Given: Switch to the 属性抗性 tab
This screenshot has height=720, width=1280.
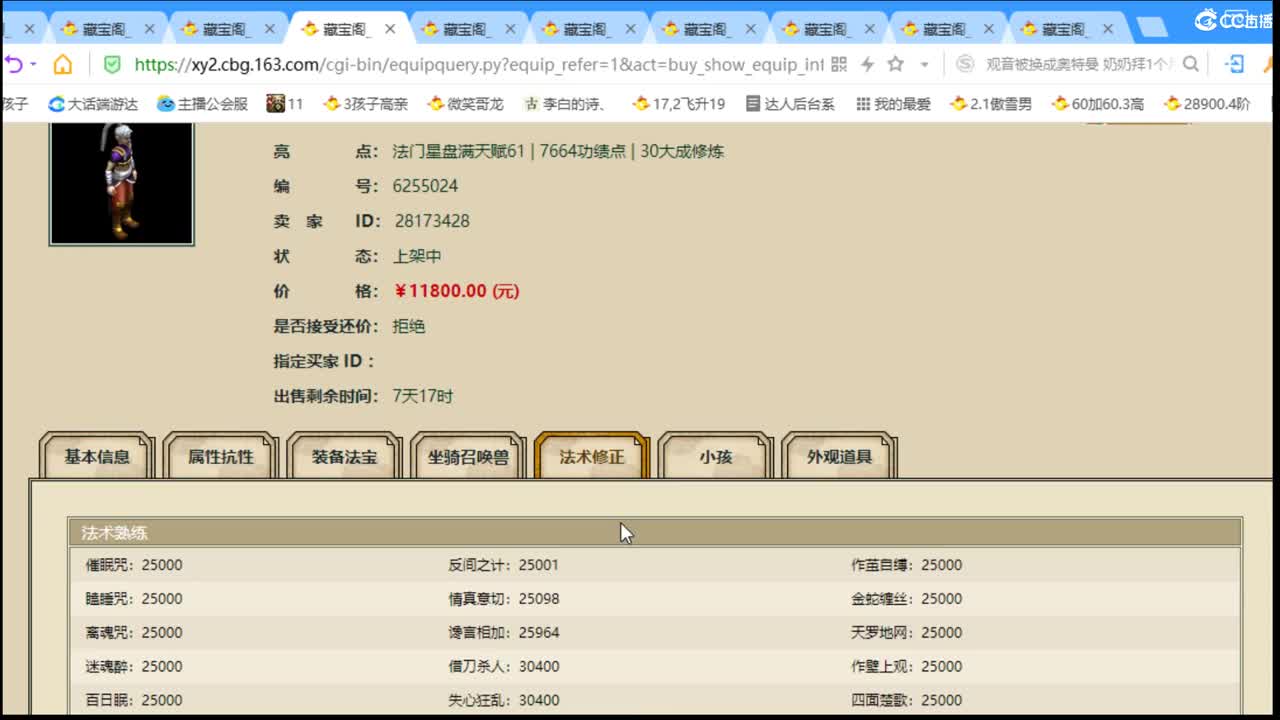Looking at the screenshot, I should point(221,457).
